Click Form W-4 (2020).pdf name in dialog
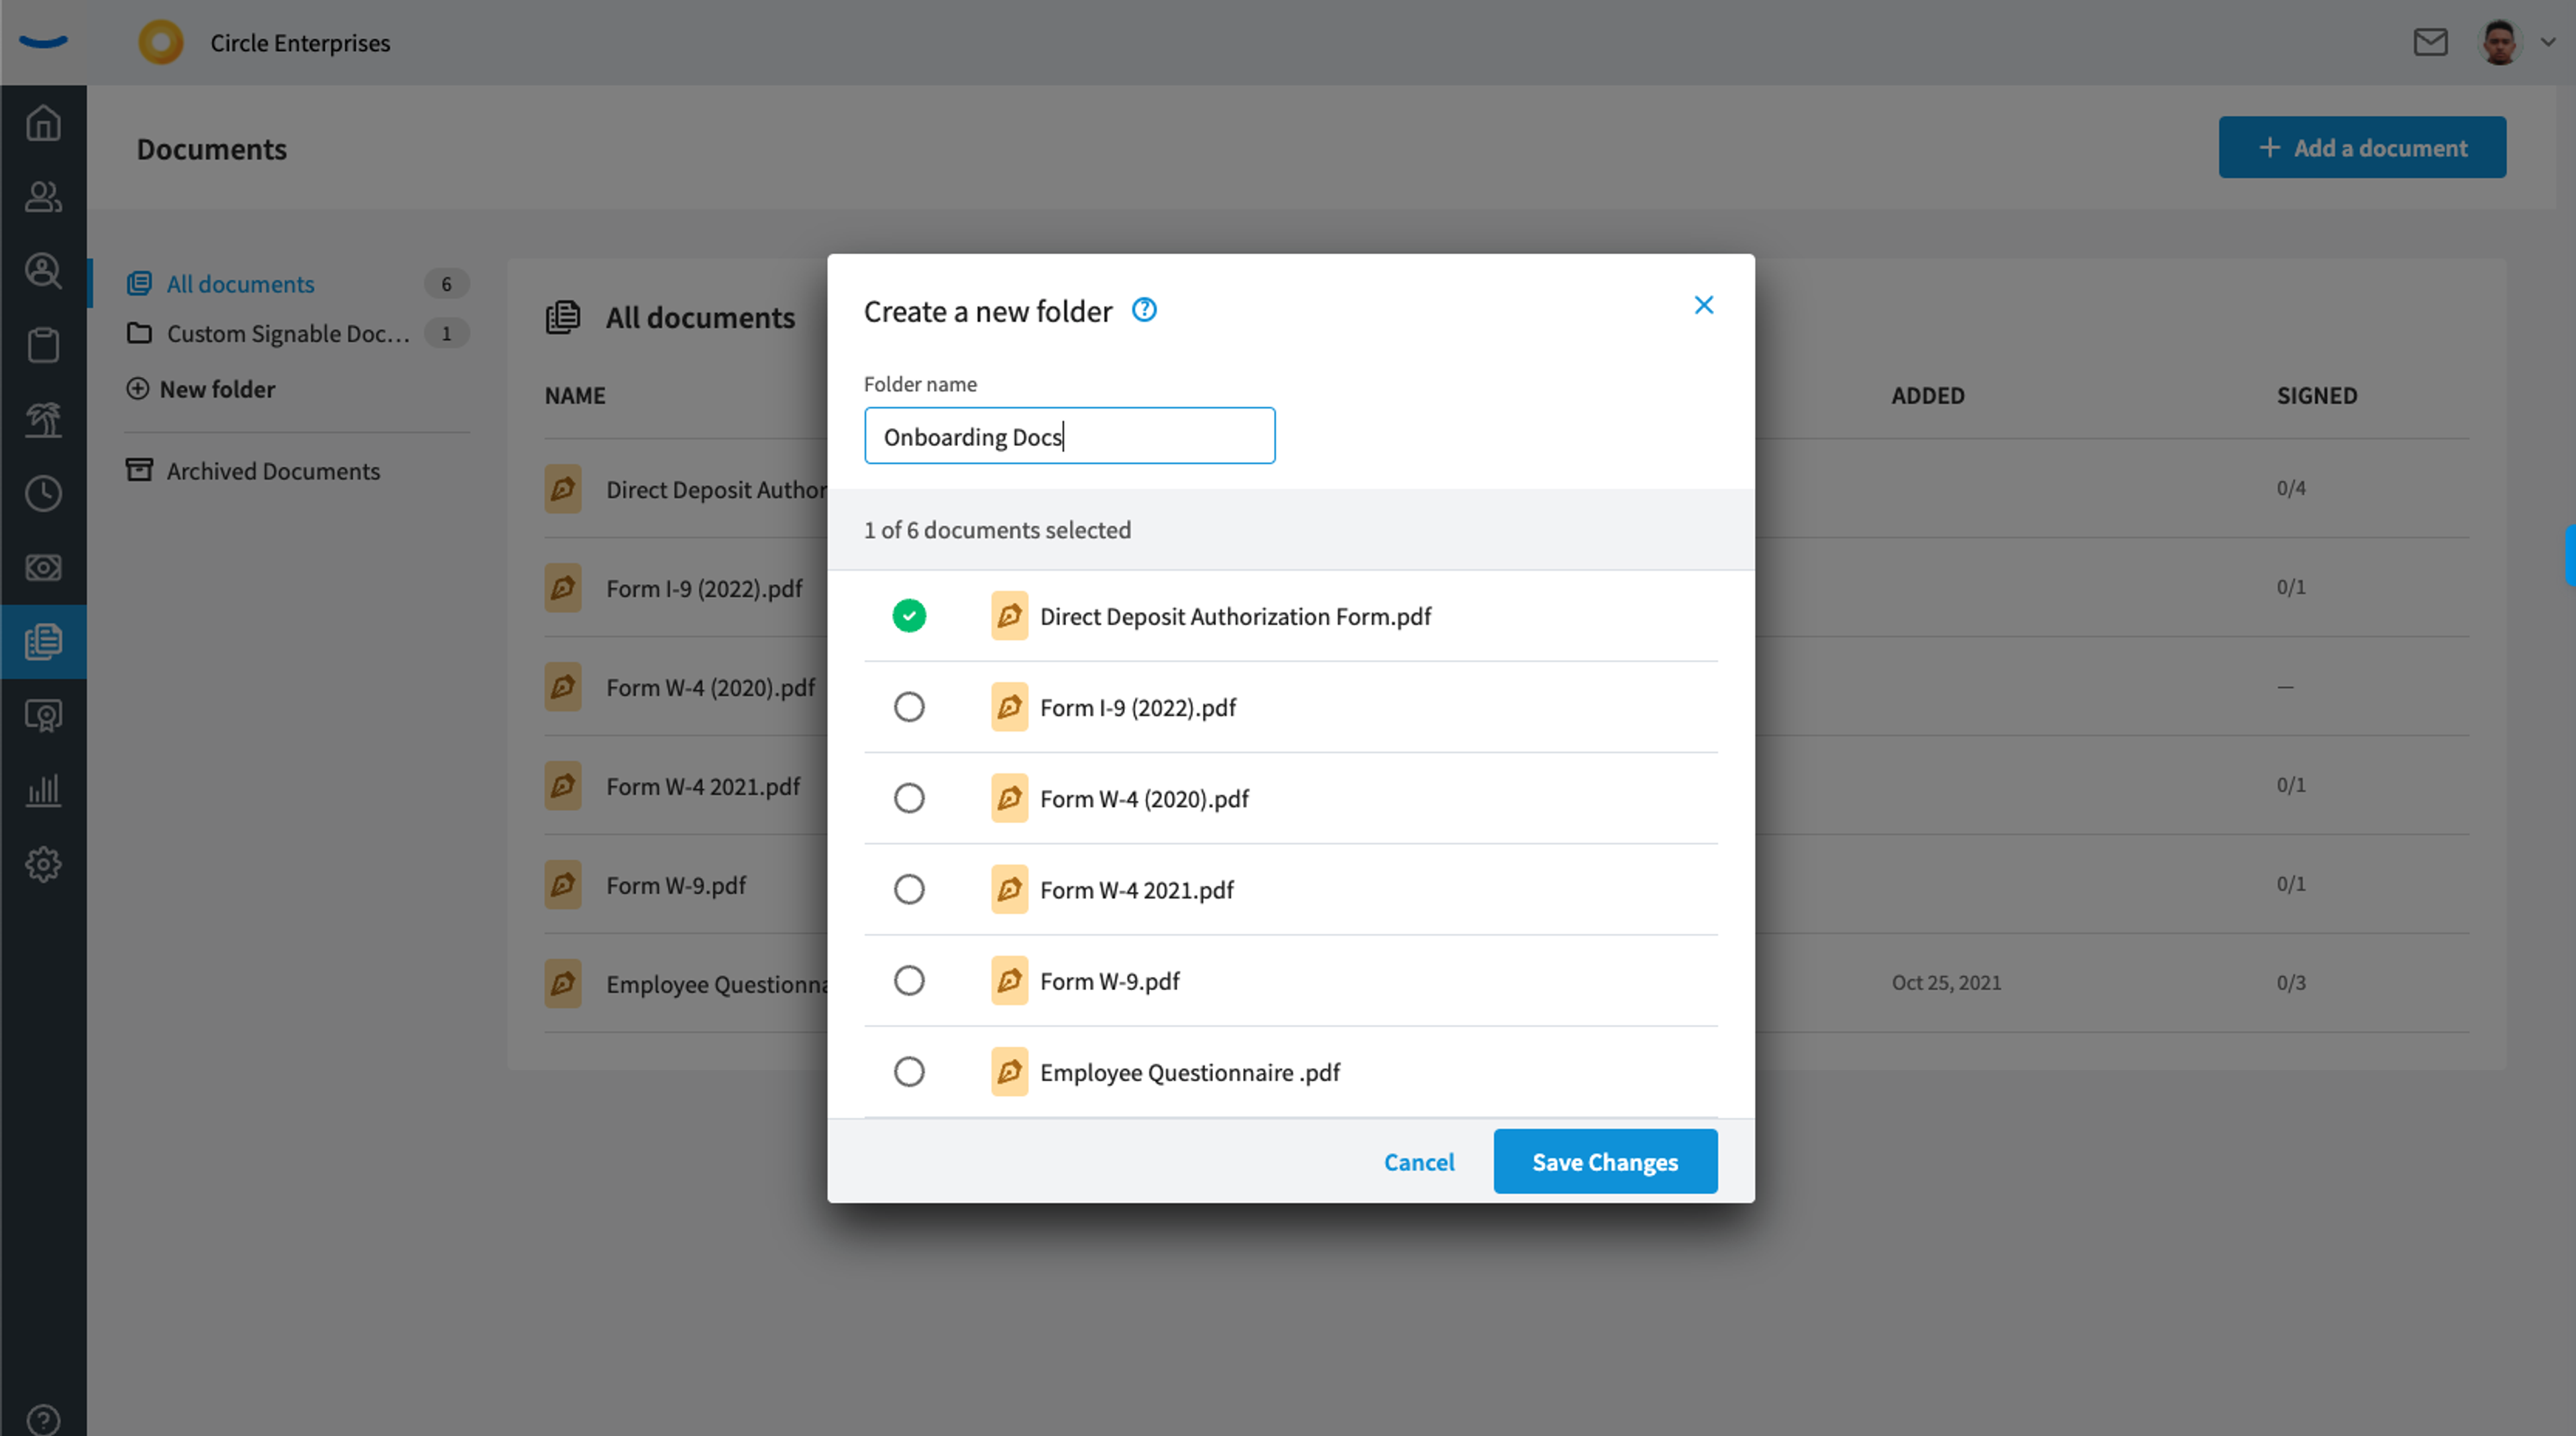 click(x=1144, y=799)
